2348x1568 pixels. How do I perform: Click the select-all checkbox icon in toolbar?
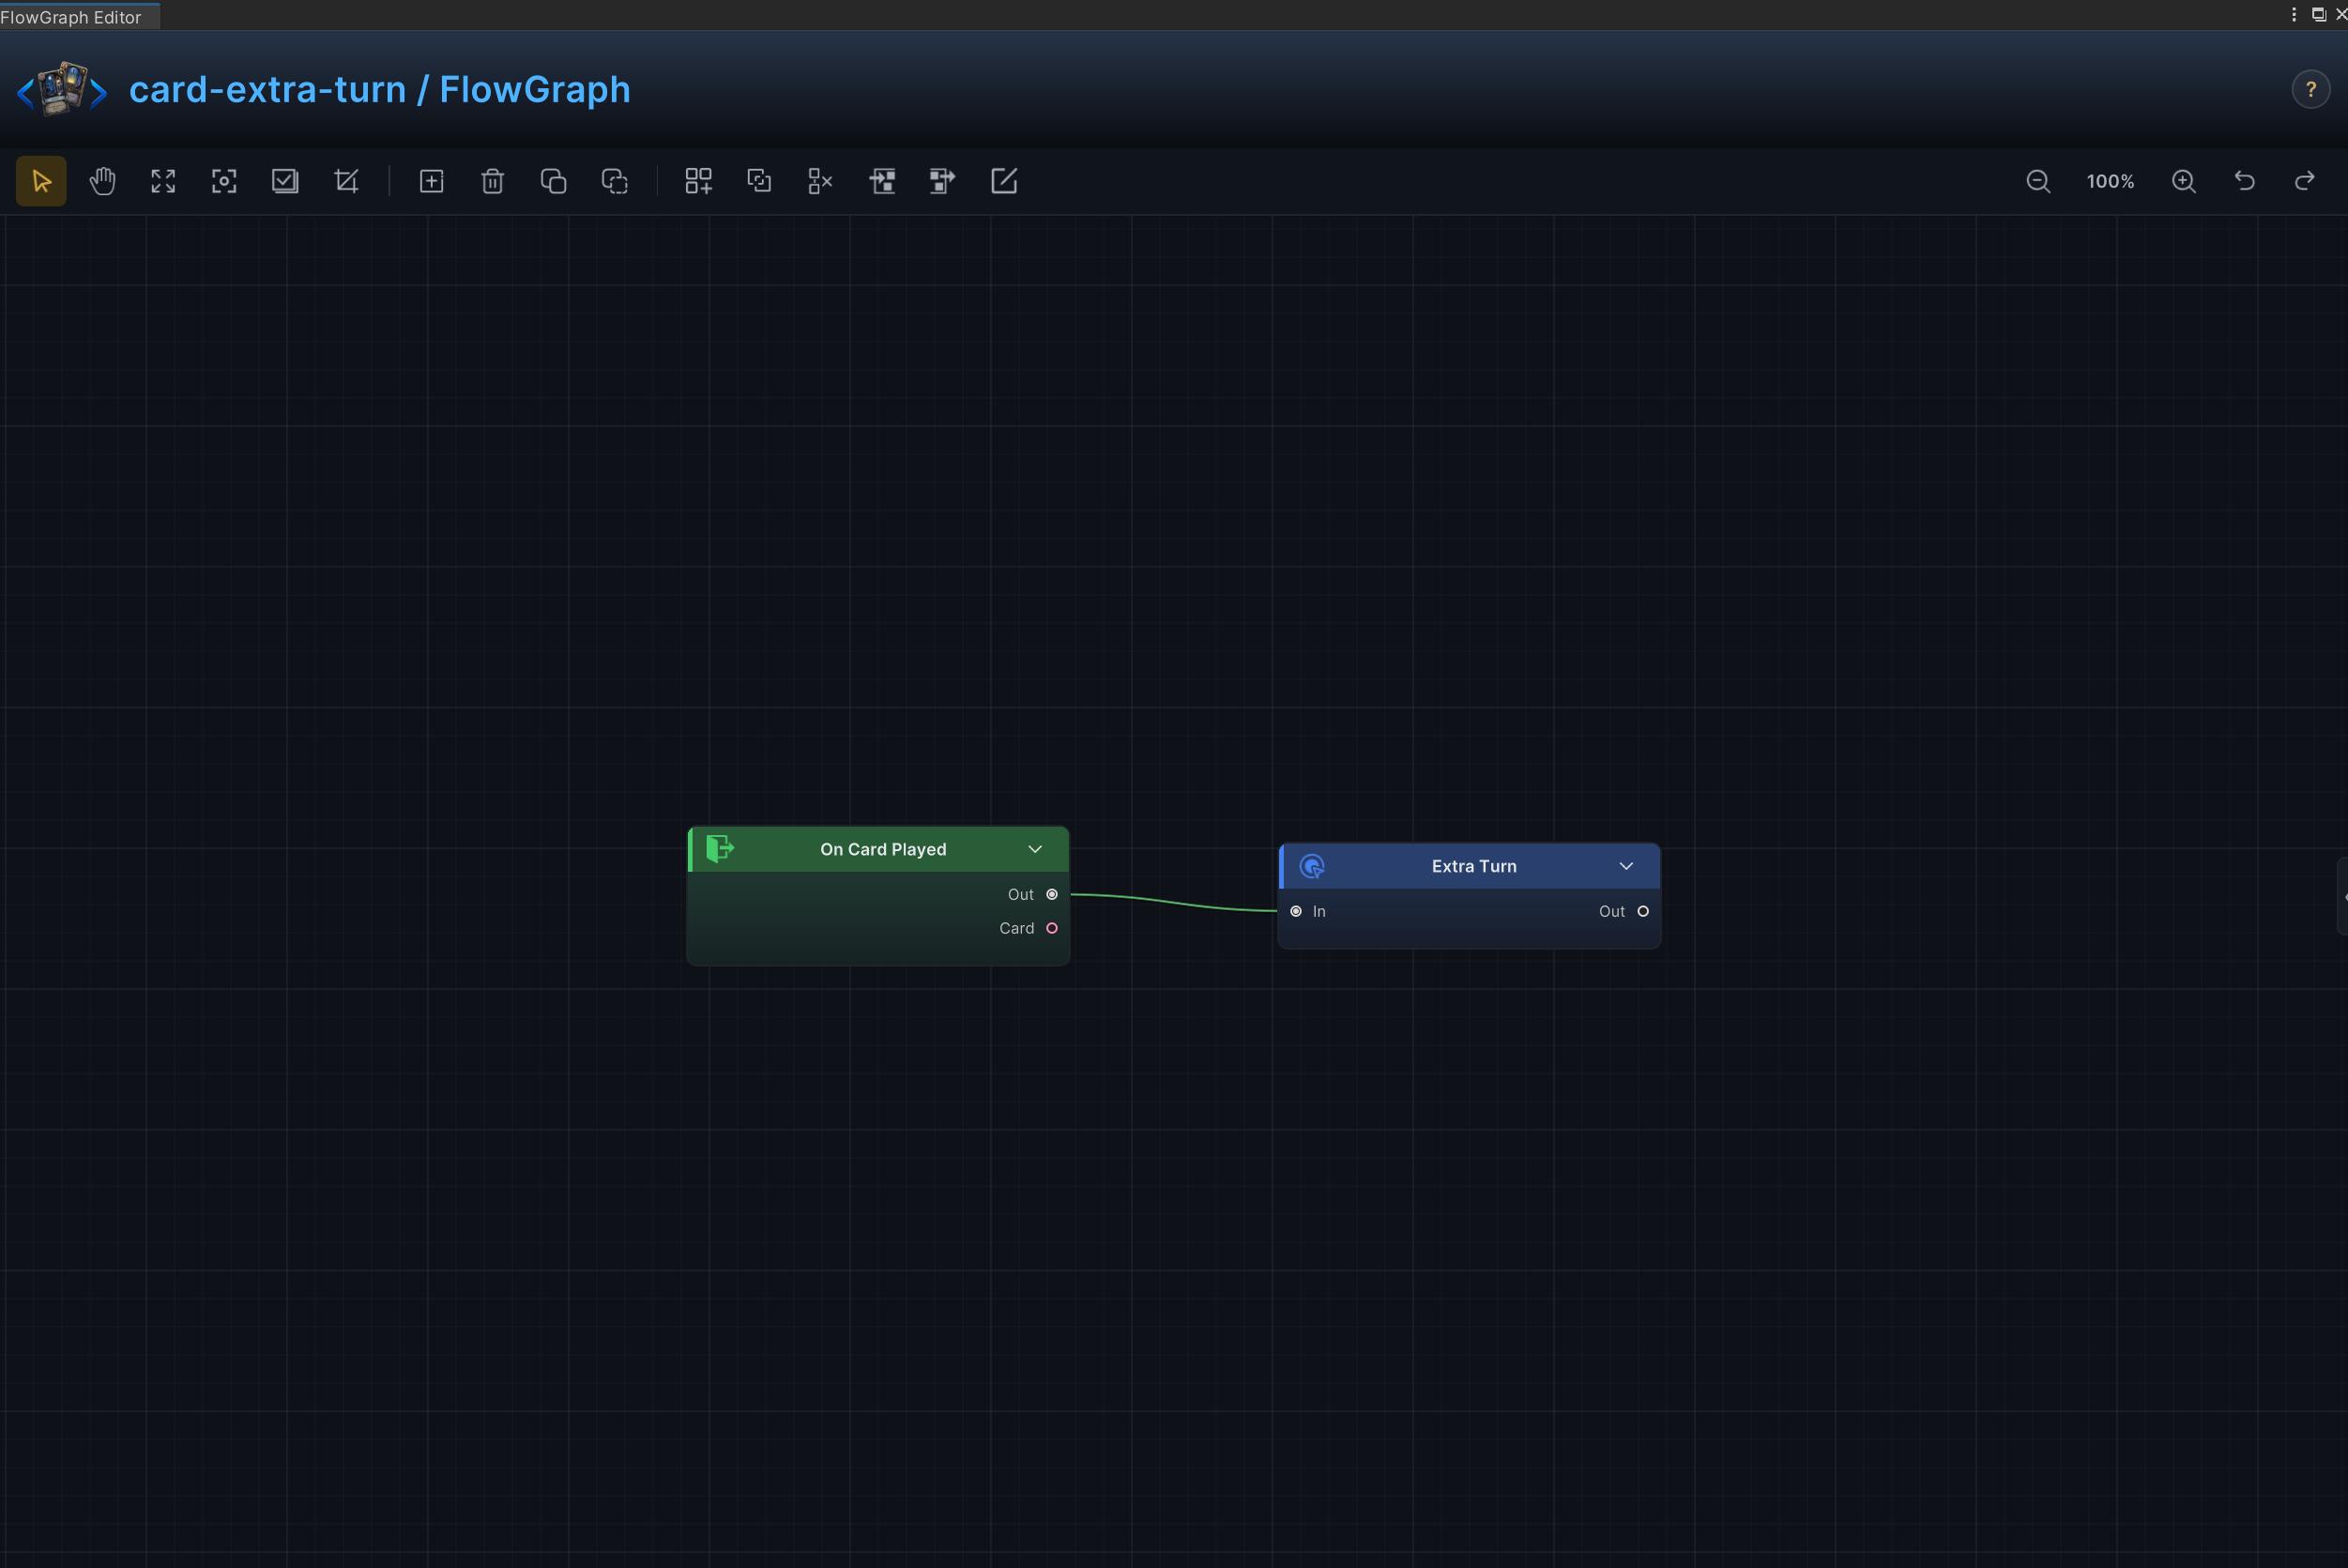pyautogui.click(x=285, y=181)
